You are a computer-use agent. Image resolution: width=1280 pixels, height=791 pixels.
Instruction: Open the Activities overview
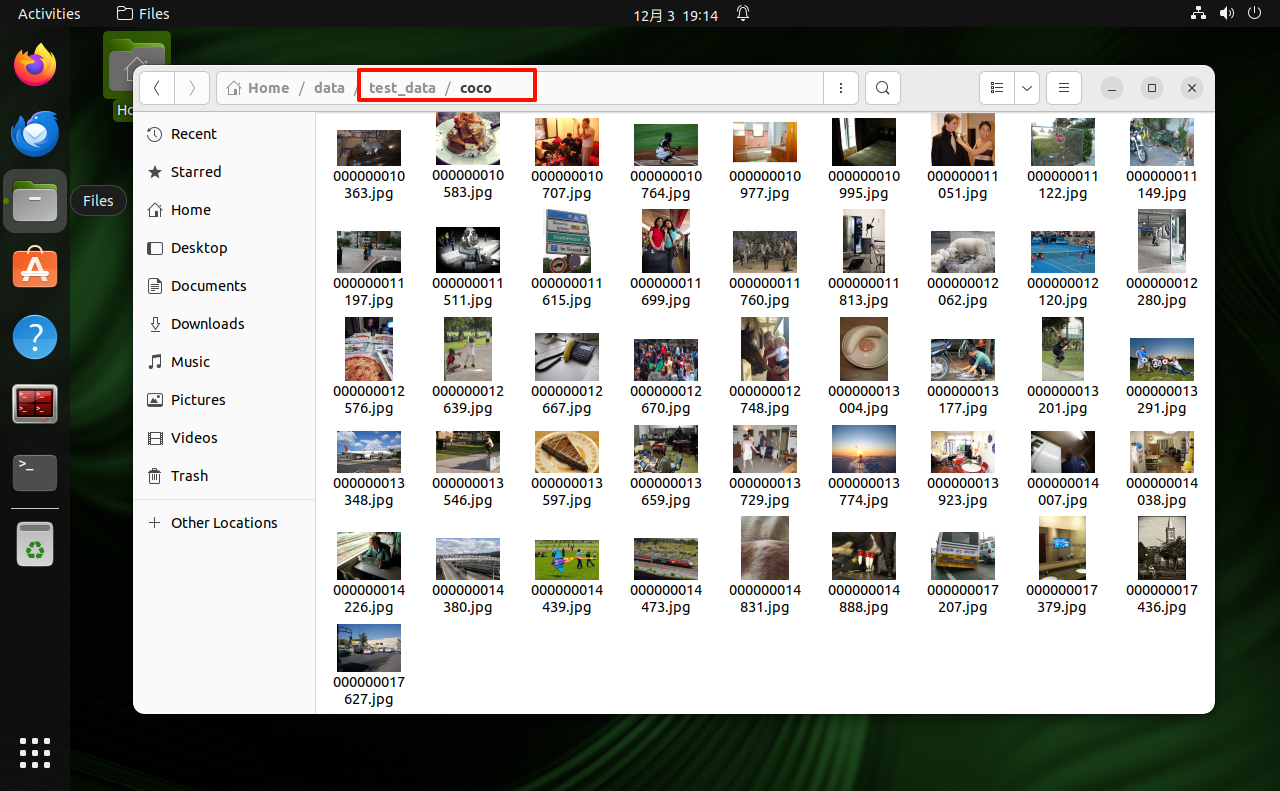49,14
